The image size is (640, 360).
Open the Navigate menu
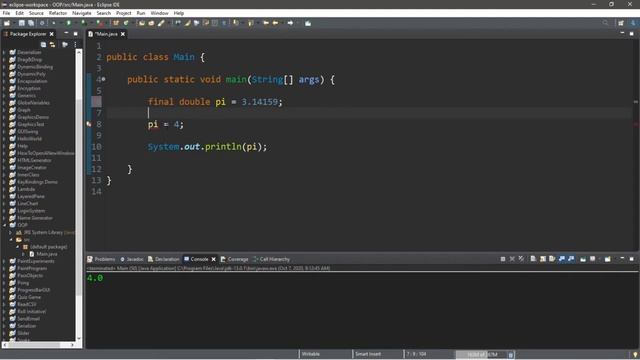82,13
